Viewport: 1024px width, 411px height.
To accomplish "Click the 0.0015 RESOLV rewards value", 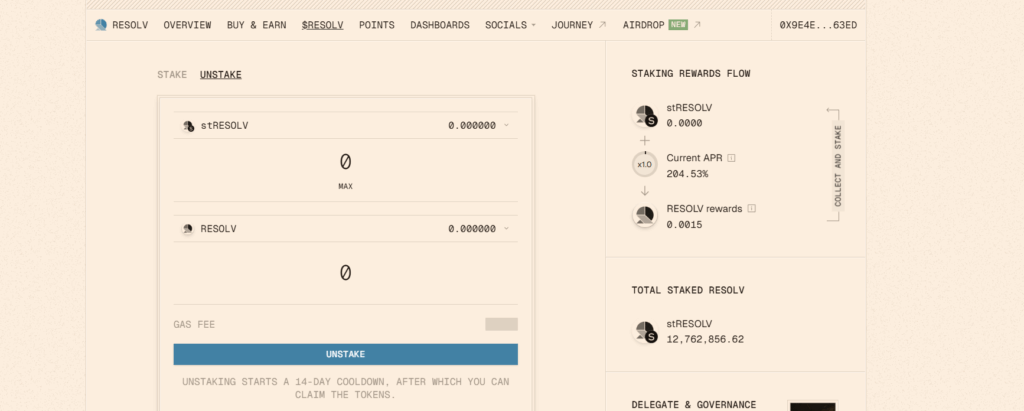I will [684, 224].
